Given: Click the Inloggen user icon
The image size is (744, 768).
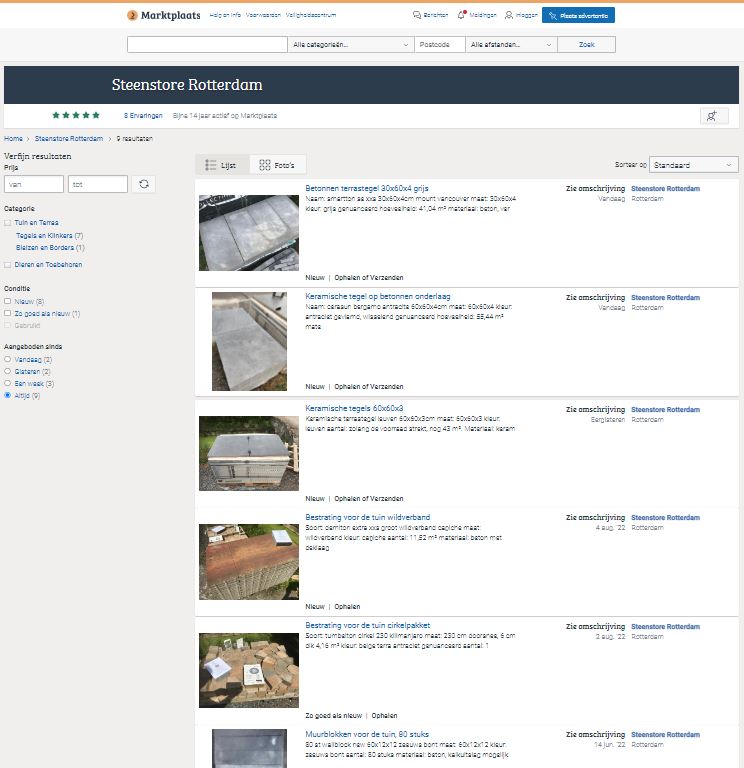Looking at the screenshot, I should tap(509, 15).
